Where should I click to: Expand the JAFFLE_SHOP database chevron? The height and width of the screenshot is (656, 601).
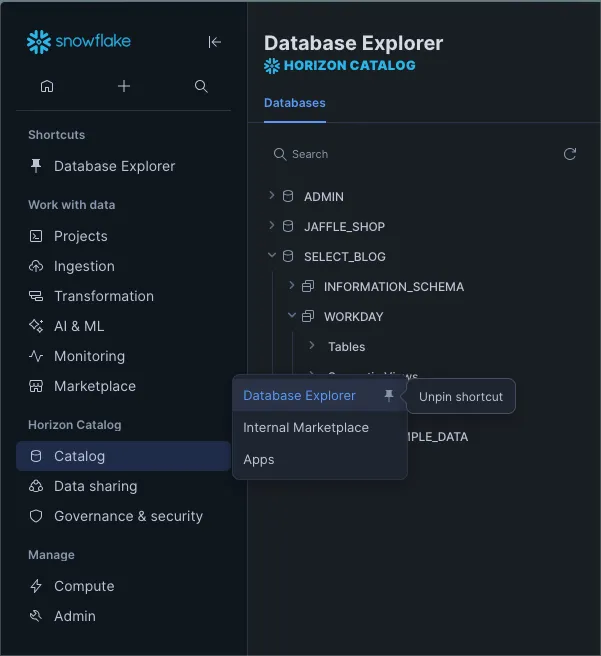pyautogui.click(x=271, y=226)
